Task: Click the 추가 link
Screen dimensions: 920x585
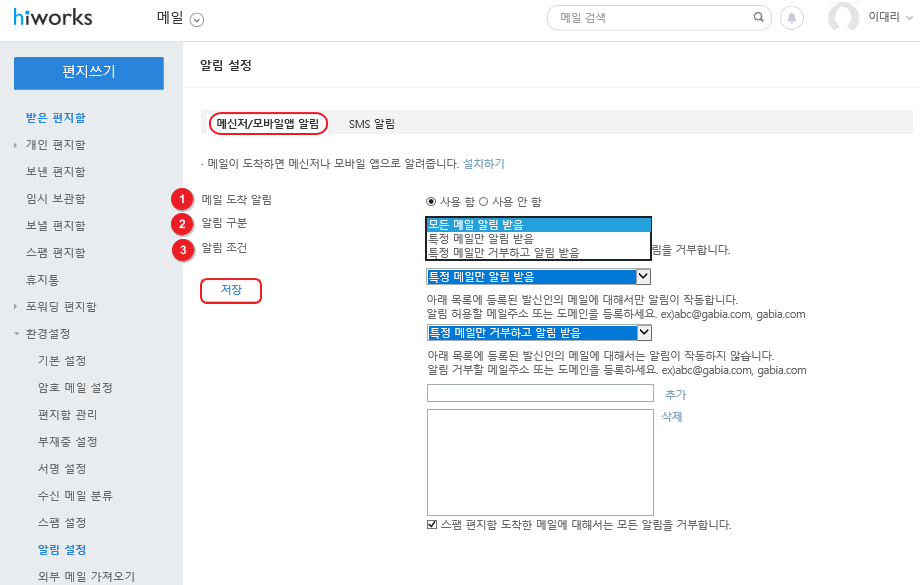Action: tap(675, 395)
